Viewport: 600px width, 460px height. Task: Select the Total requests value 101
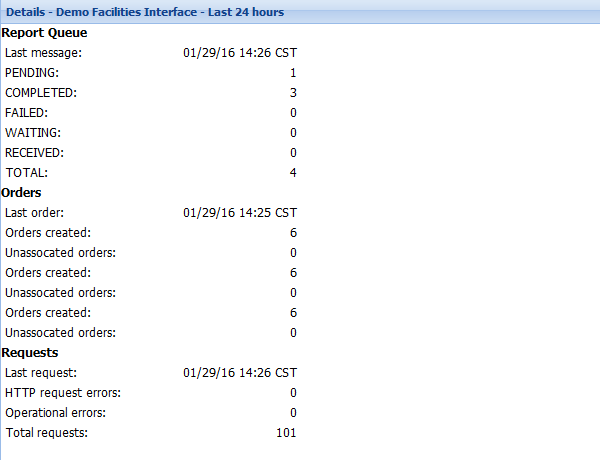click(286, 433)
